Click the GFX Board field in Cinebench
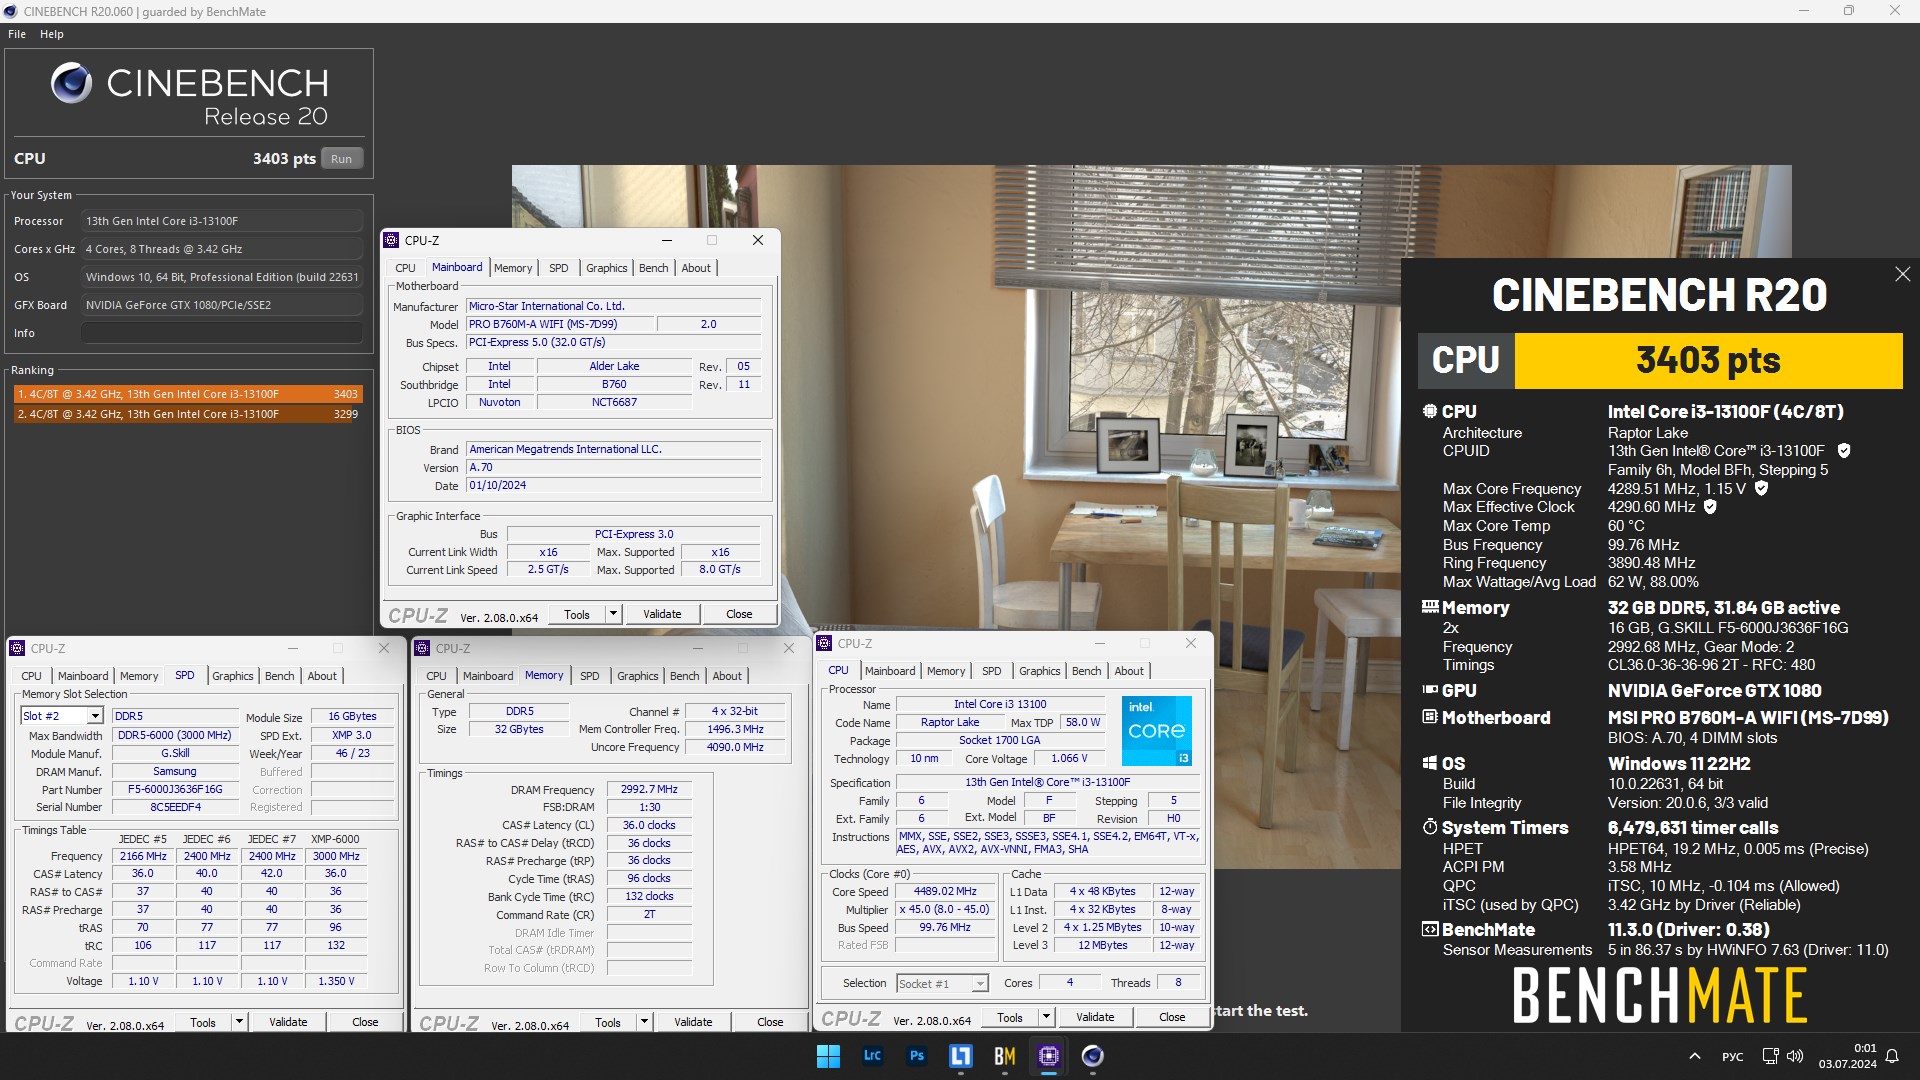This screenshot has height=1080, width=1920. pos(222,305)
